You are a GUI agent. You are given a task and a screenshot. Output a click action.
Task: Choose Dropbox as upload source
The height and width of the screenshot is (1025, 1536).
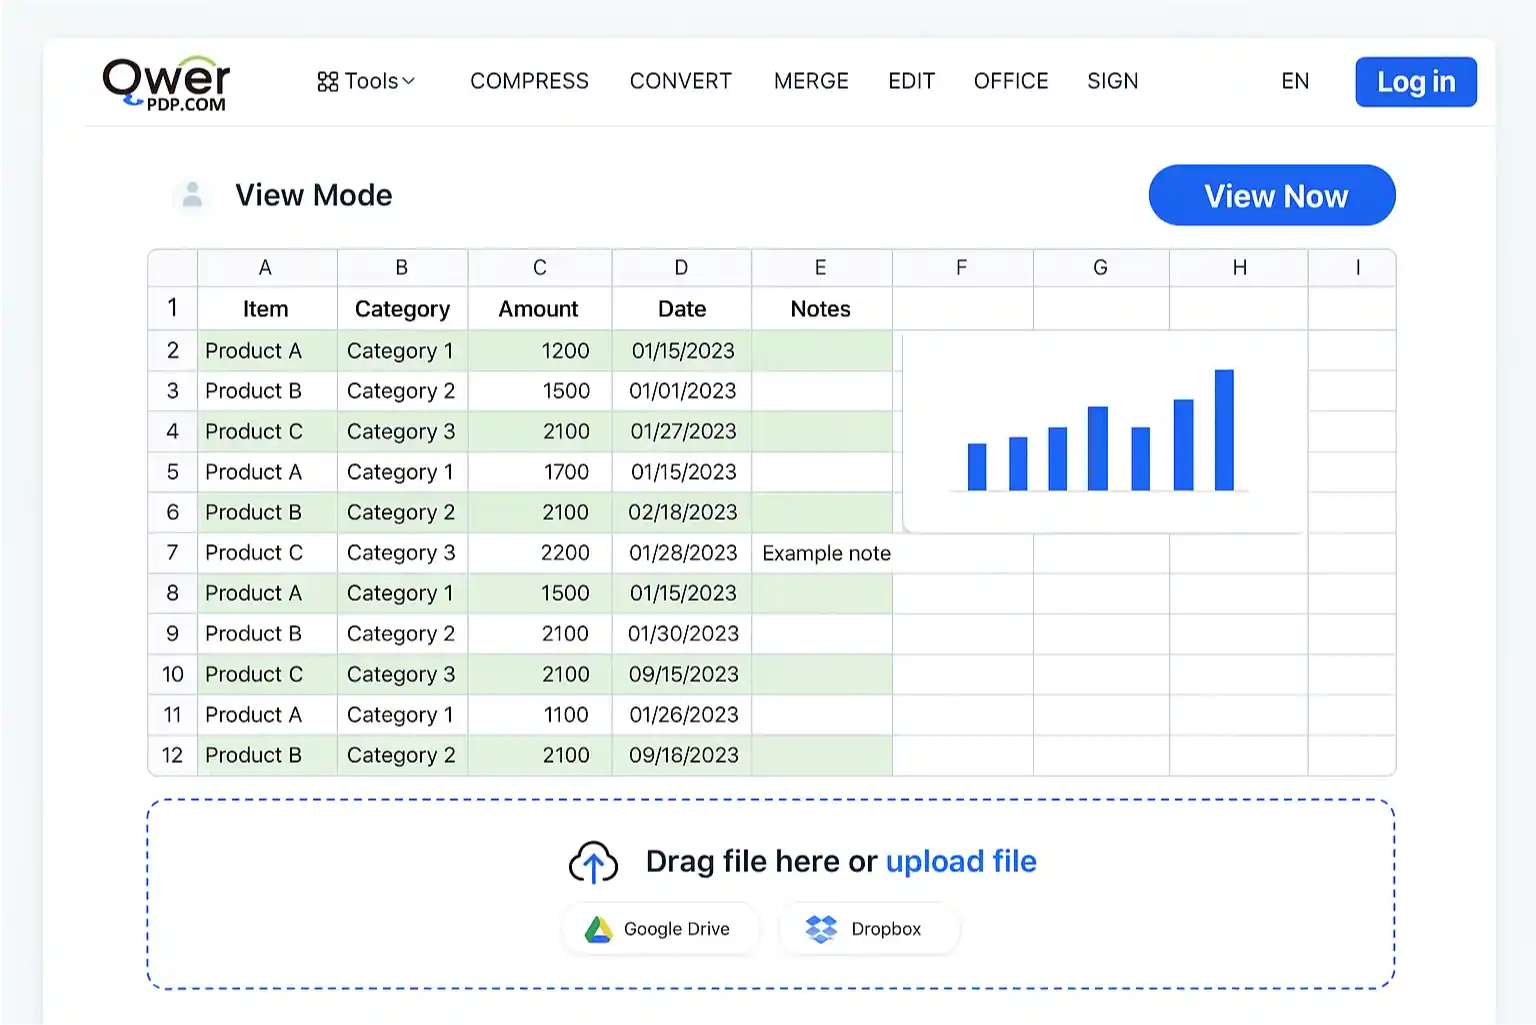click(868, 929)
